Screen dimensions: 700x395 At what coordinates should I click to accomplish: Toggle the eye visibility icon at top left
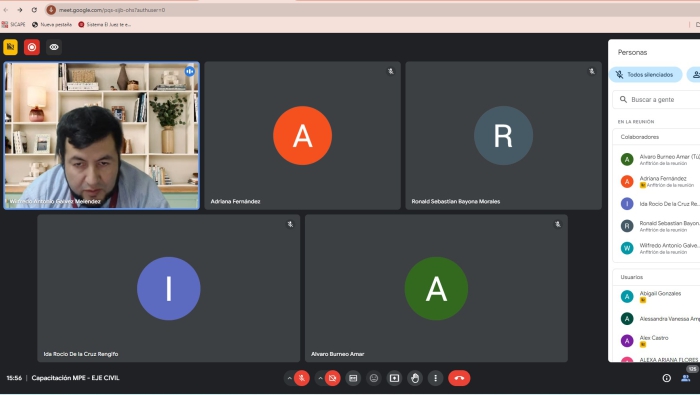[54, 47]
